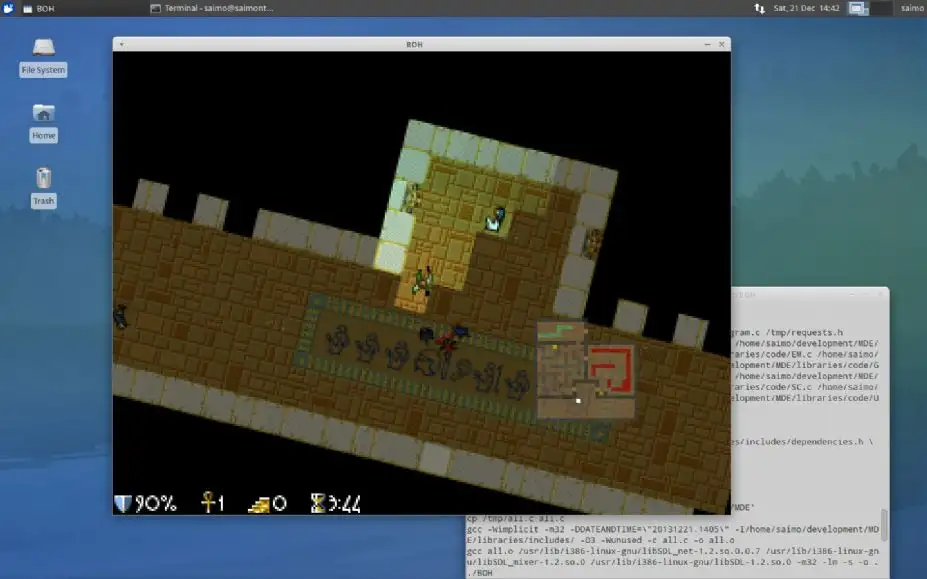The image size is (927, 579).
Task: Open the network connection indicator
Action: (760, 8)
